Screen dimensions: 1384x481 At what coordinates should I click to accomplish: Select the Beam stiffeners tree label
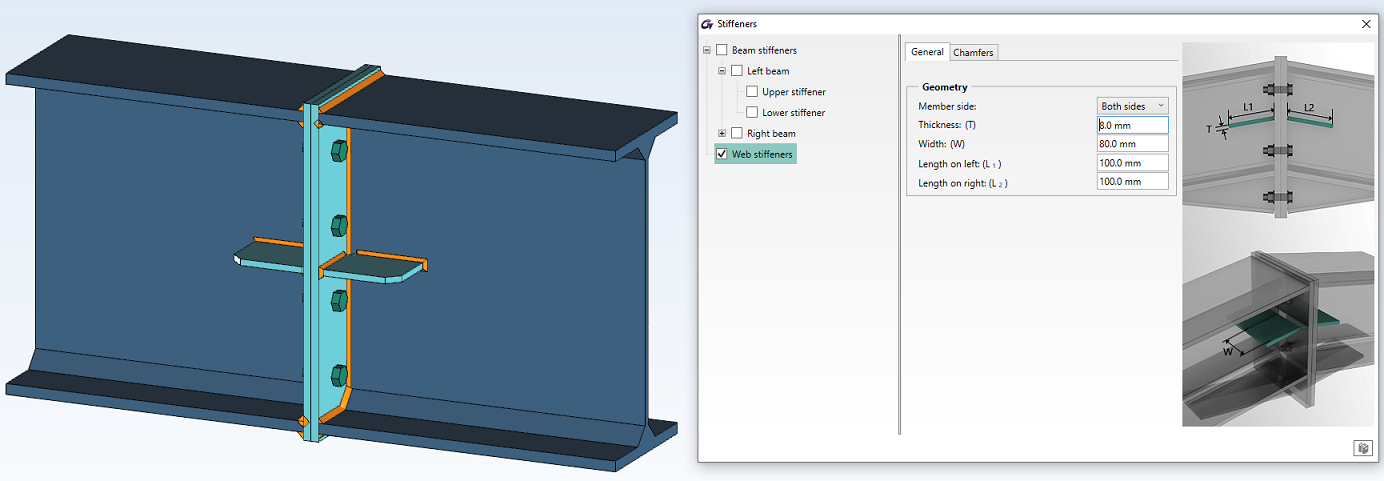(764, 50)
